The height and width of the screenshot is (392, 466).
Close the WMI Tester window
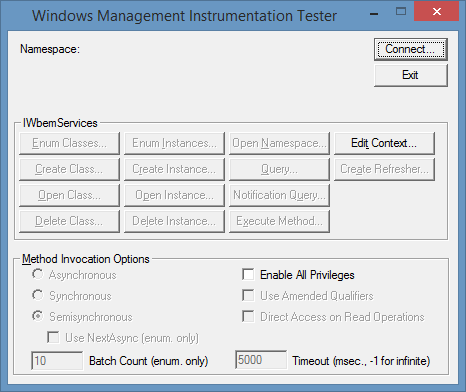436,12
